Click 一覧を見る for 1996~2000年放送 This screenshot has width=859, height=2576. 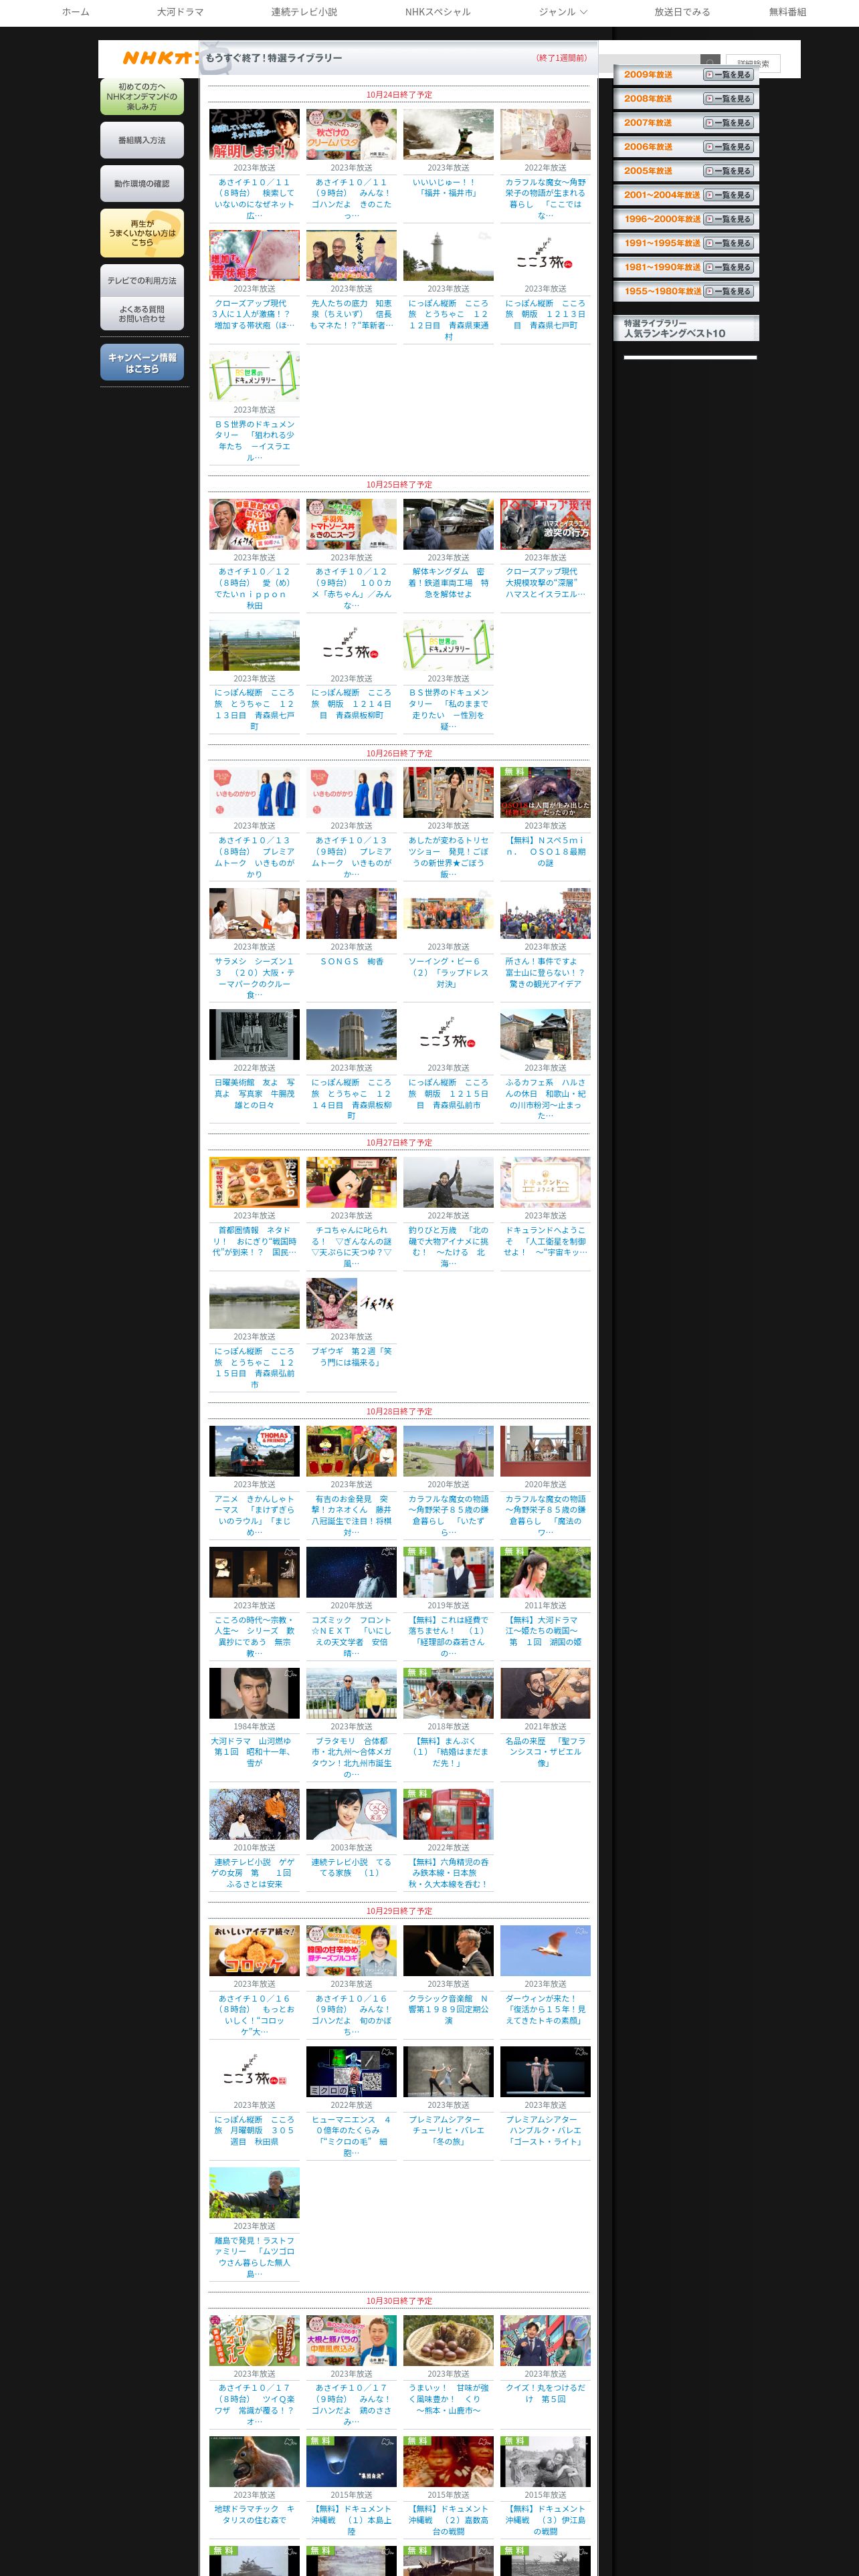tap(728, 219)
